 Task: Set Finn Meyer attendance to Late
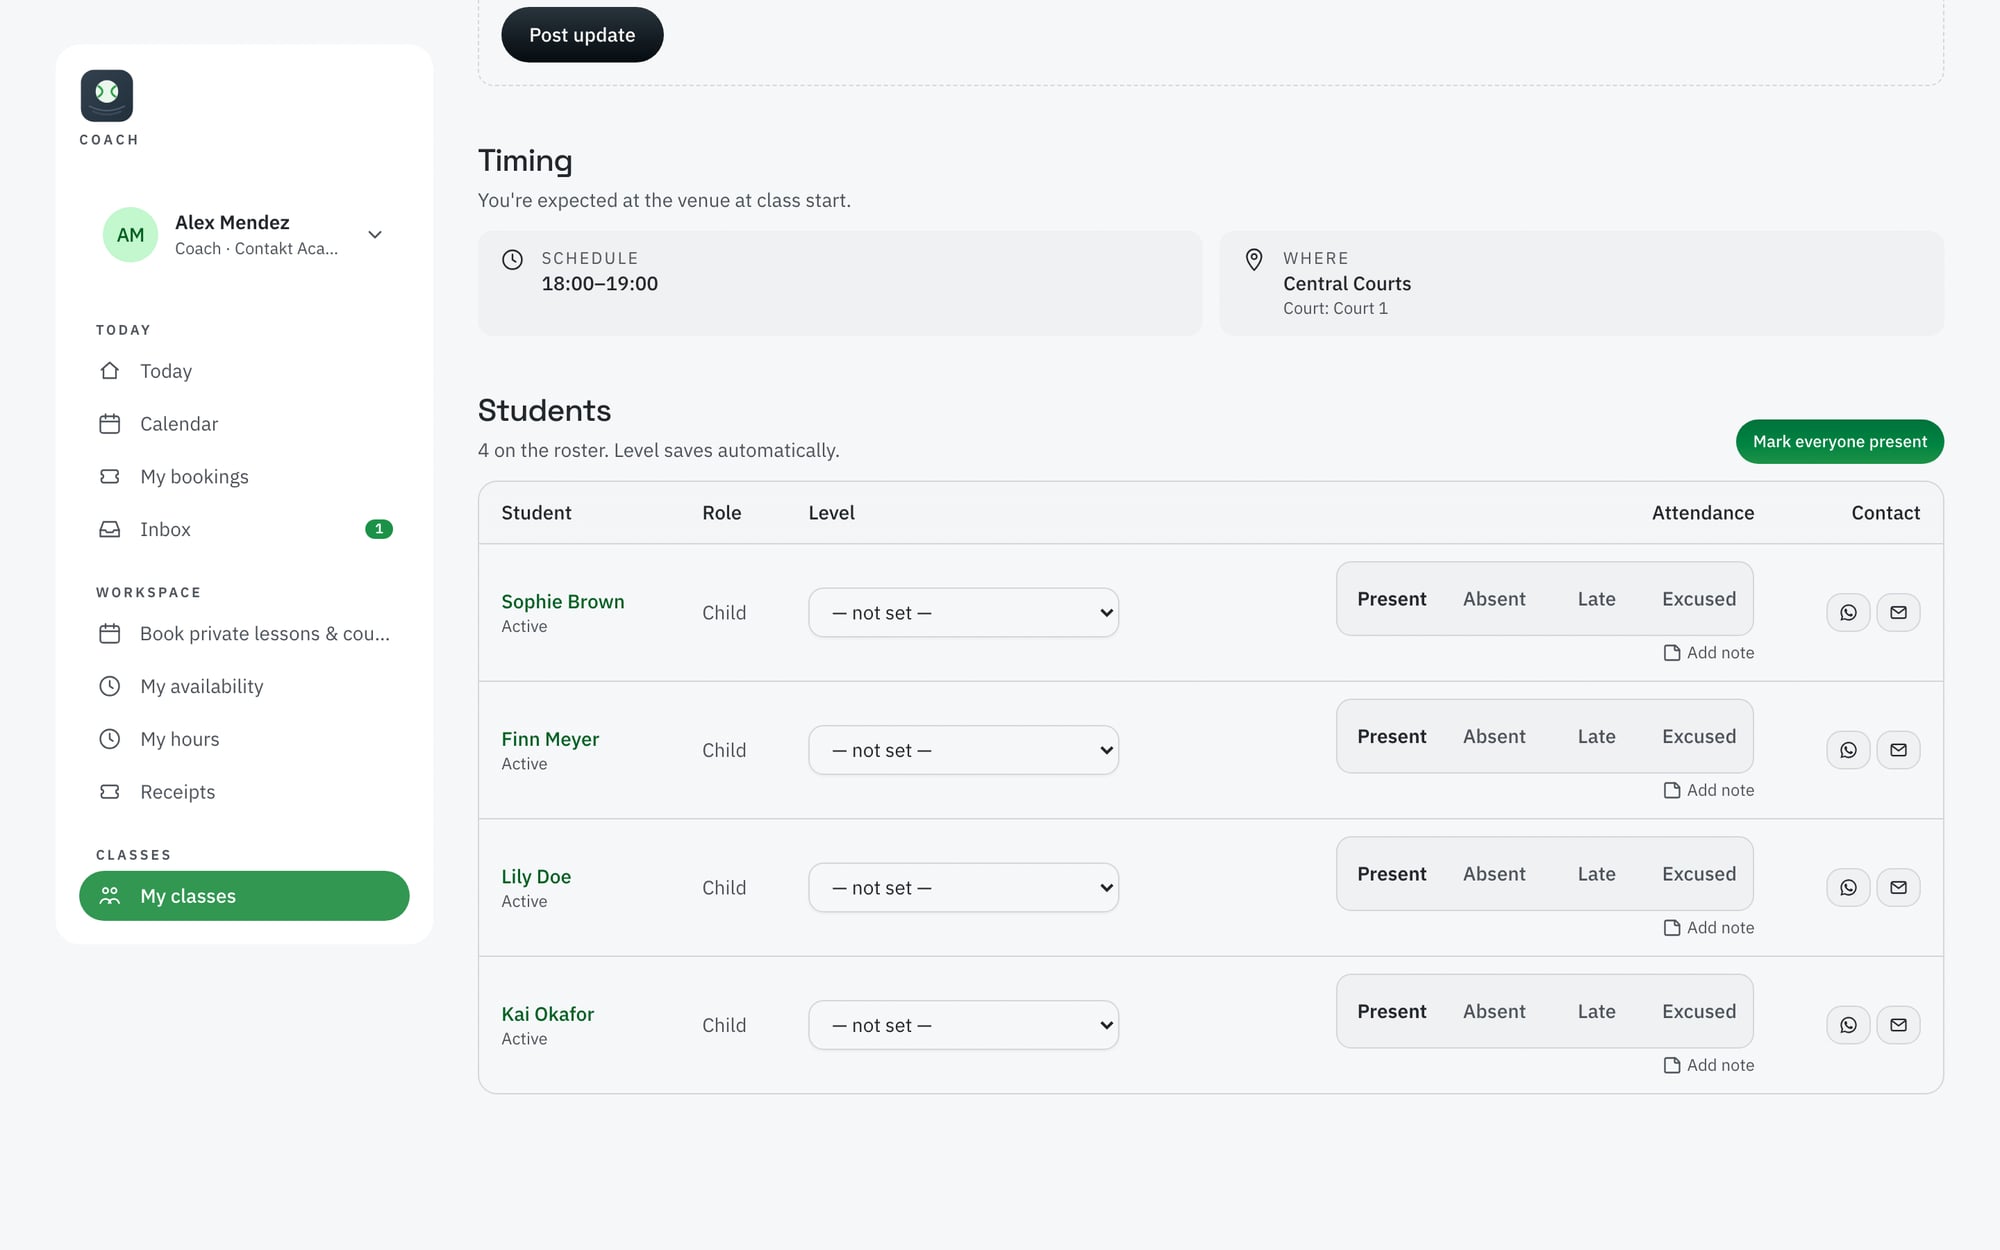1596,736
